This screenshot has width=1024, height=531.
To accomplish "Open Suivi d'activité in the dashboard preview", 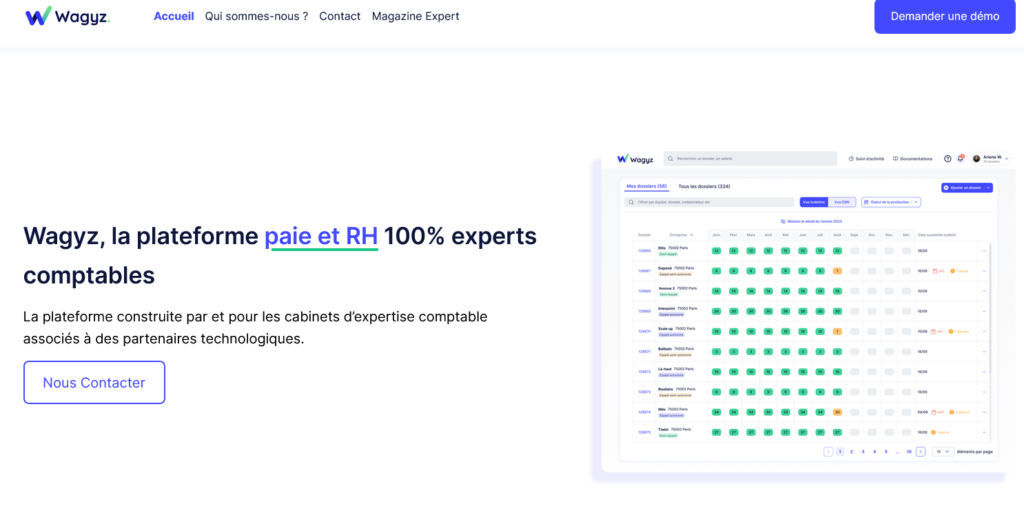I will point(866,159).
